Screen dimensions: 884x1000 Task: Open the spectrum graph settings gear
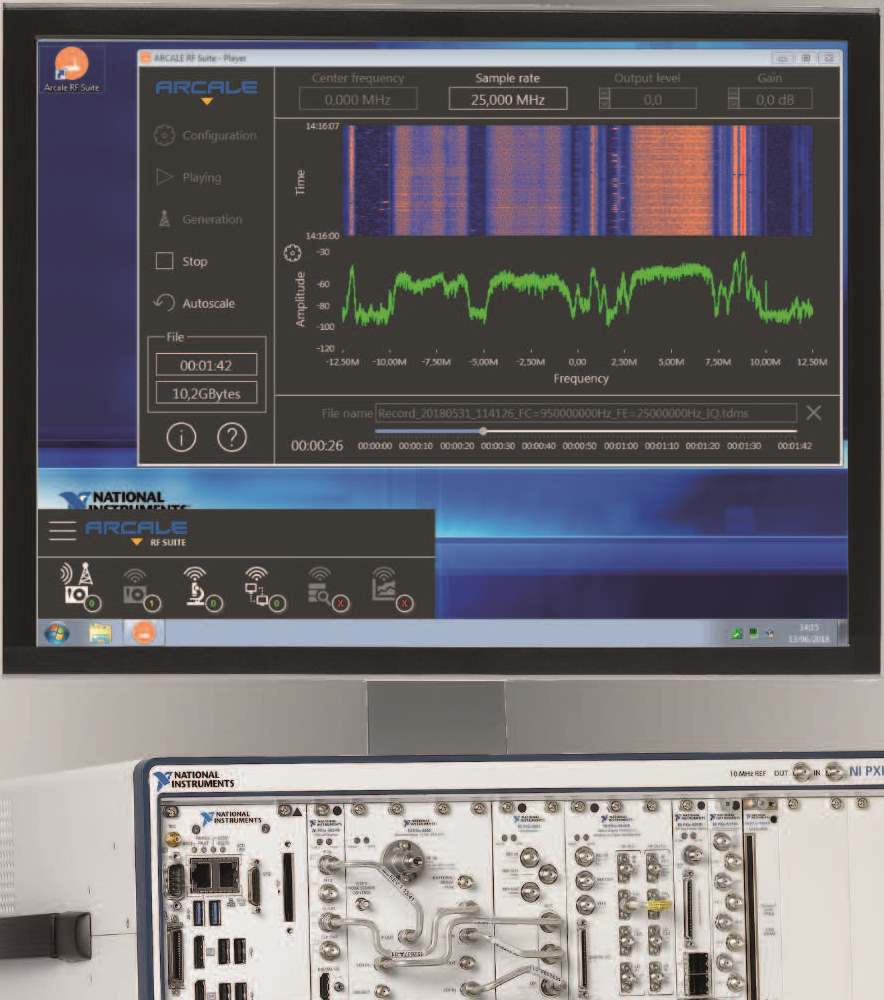tap(293, 254)
